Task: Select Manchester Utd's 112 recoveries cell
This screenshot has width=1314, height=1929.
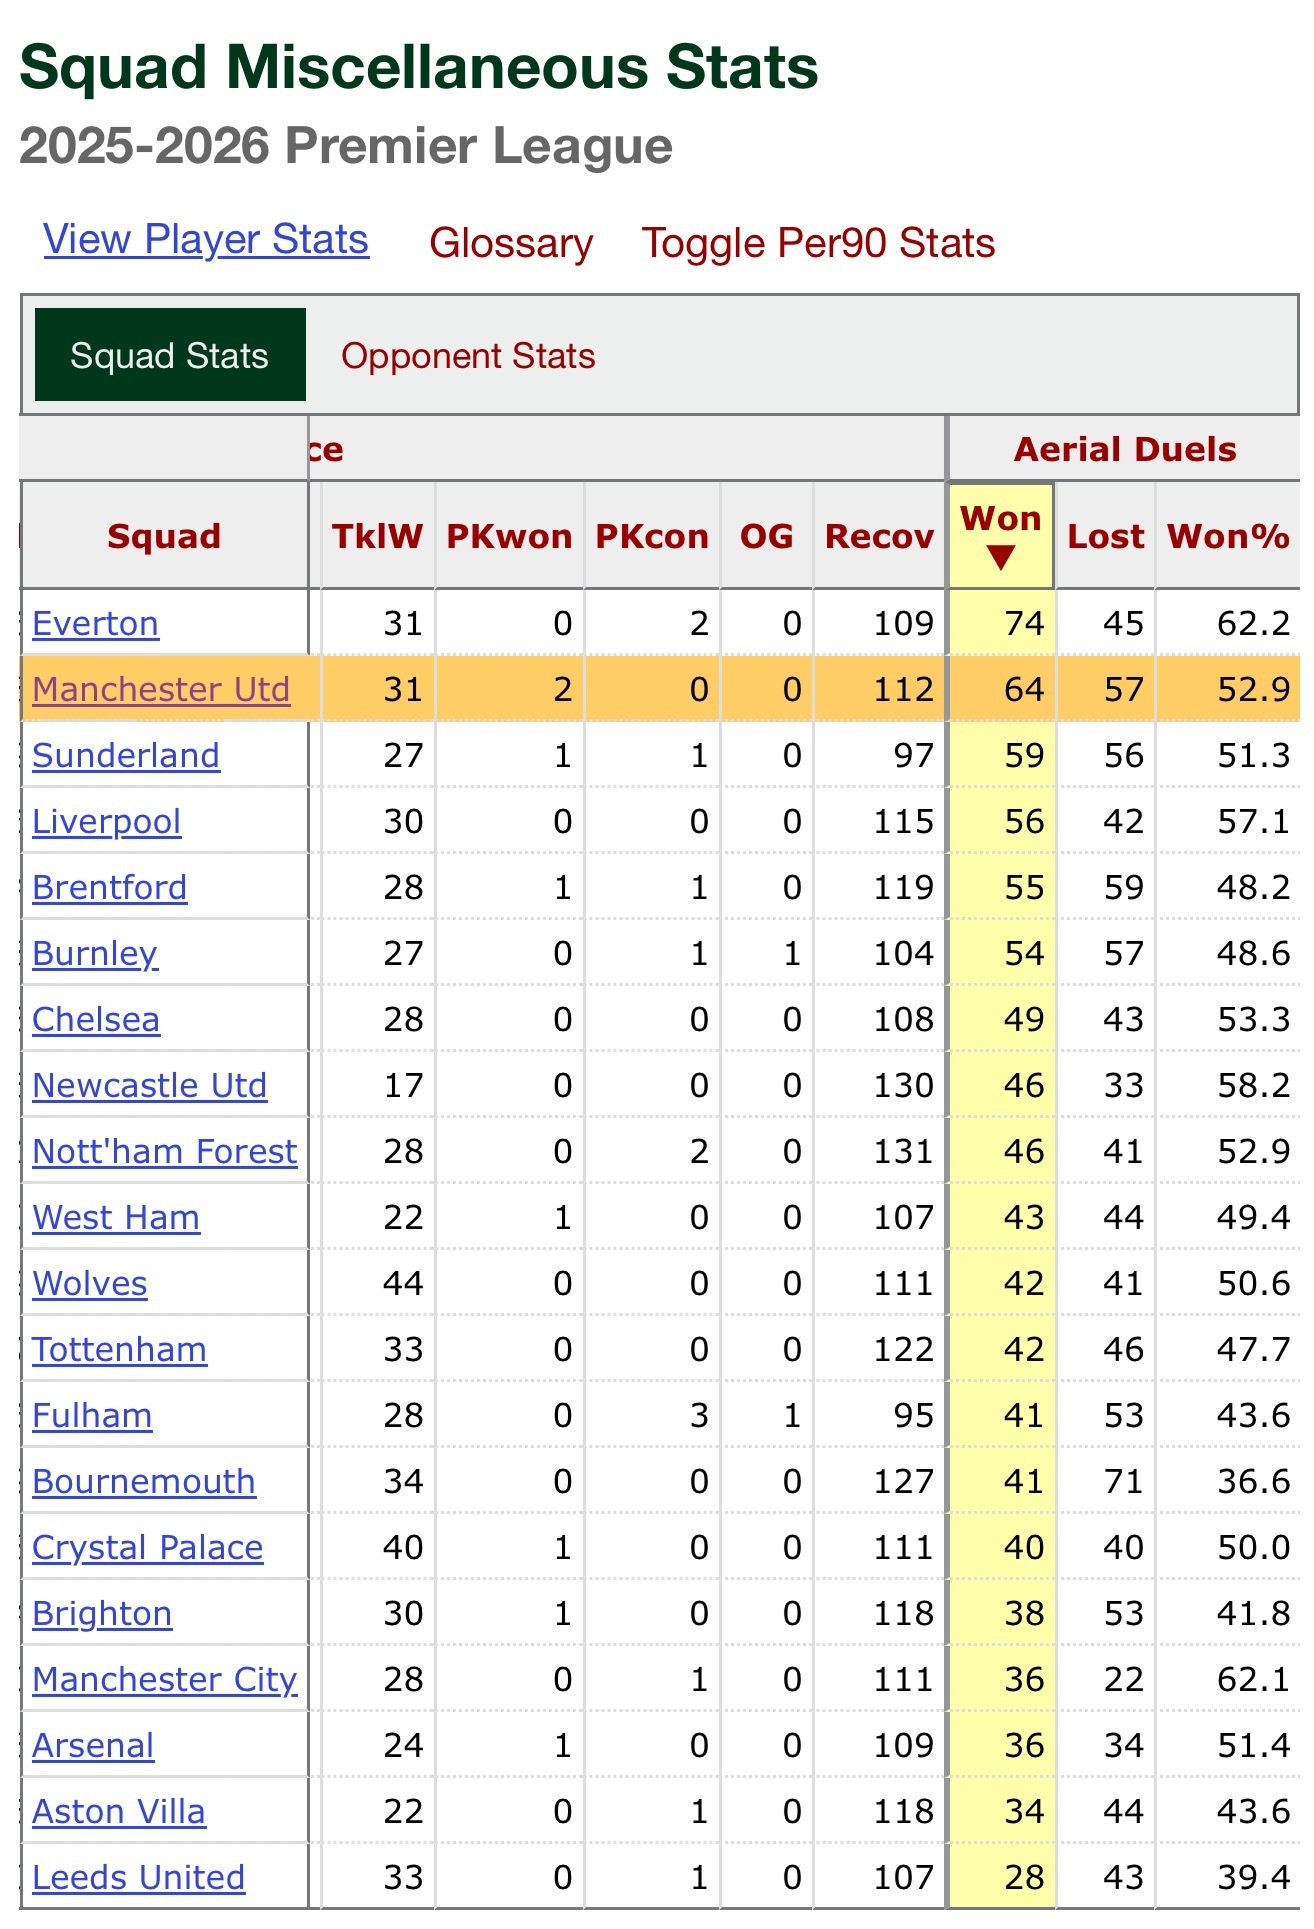Action: pos(879,689)
